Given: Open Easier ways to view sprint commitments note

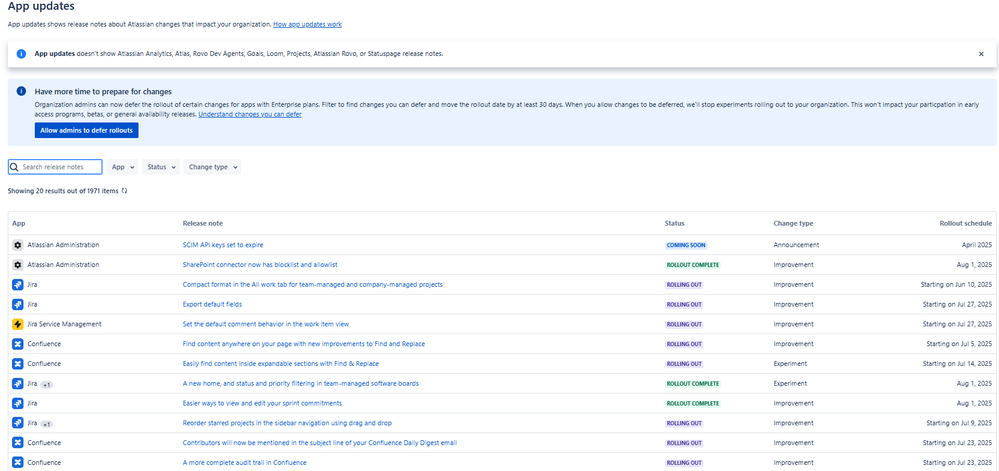Looking at the screenshot, I should click(x=262, y=403).
